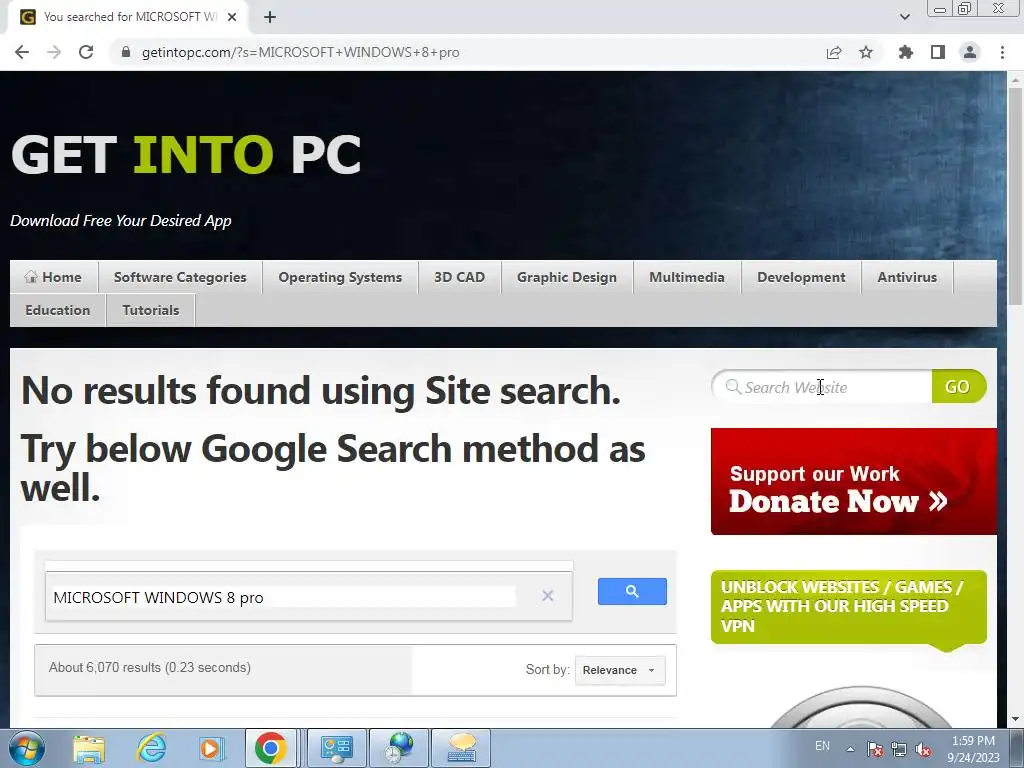Screen dimensions: 1024x768
Task: Open a new tab with plus button
Action: click(270, 17)
